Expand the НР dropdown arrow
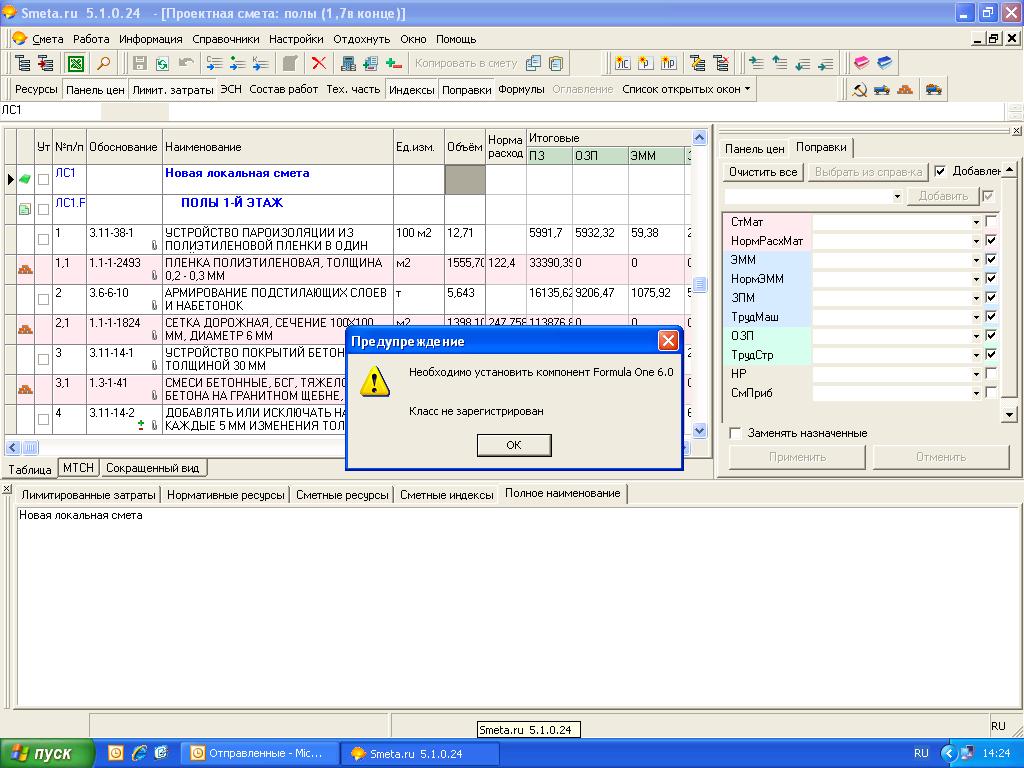This screenshot has height=768, width=1024. point(976,374)
